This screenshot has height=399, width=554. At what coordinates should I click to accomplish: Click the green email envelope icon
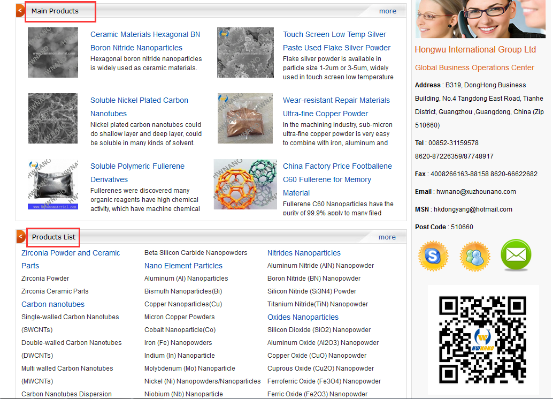tap(516, 254)
